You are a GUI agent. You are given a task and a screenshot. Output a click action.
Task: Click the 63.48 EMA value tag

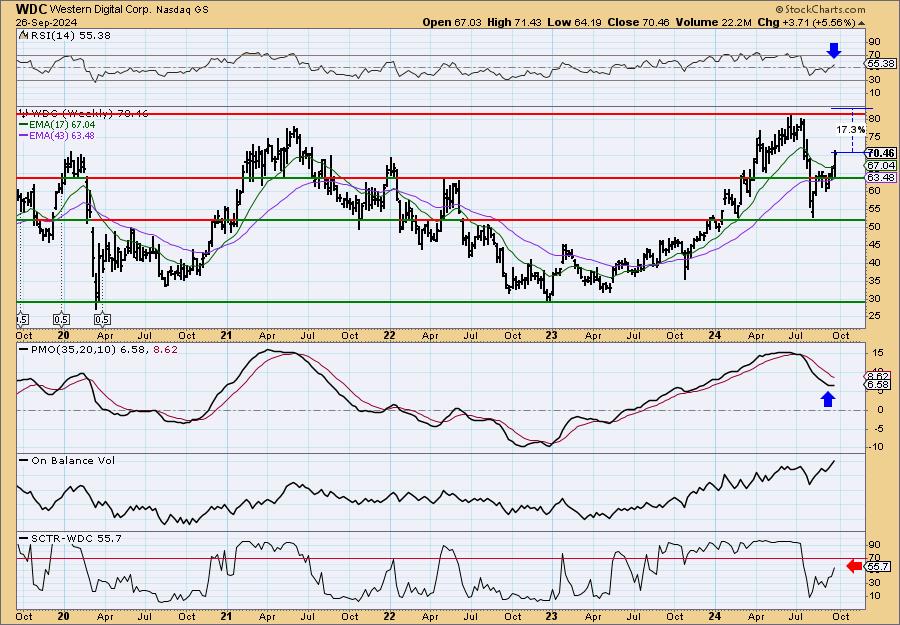coord(881,177)
